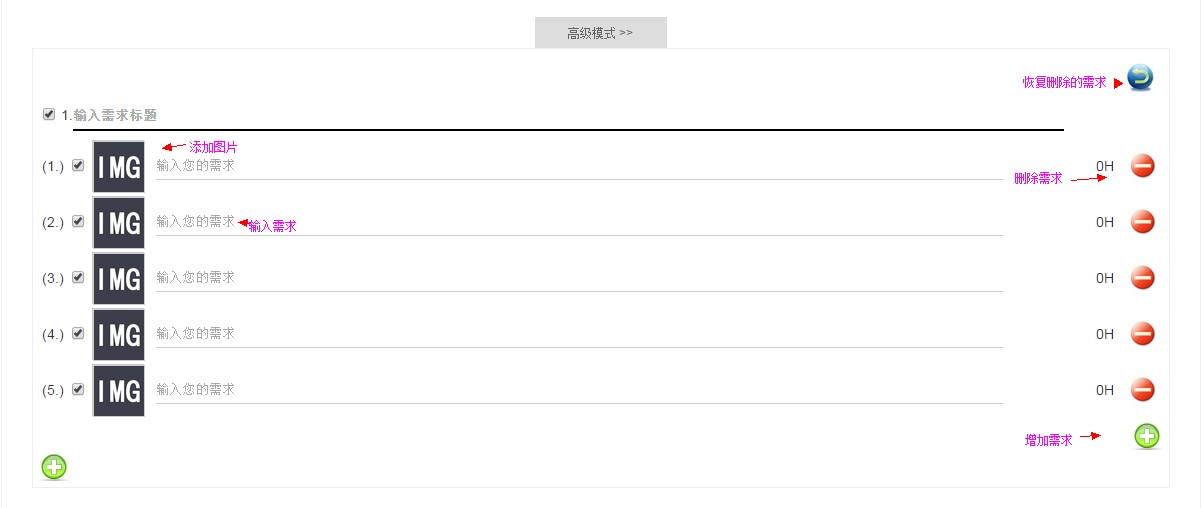Focus the requirement input in row 5
Screen dimensions: 1201x508
click(x=578, y=390)
